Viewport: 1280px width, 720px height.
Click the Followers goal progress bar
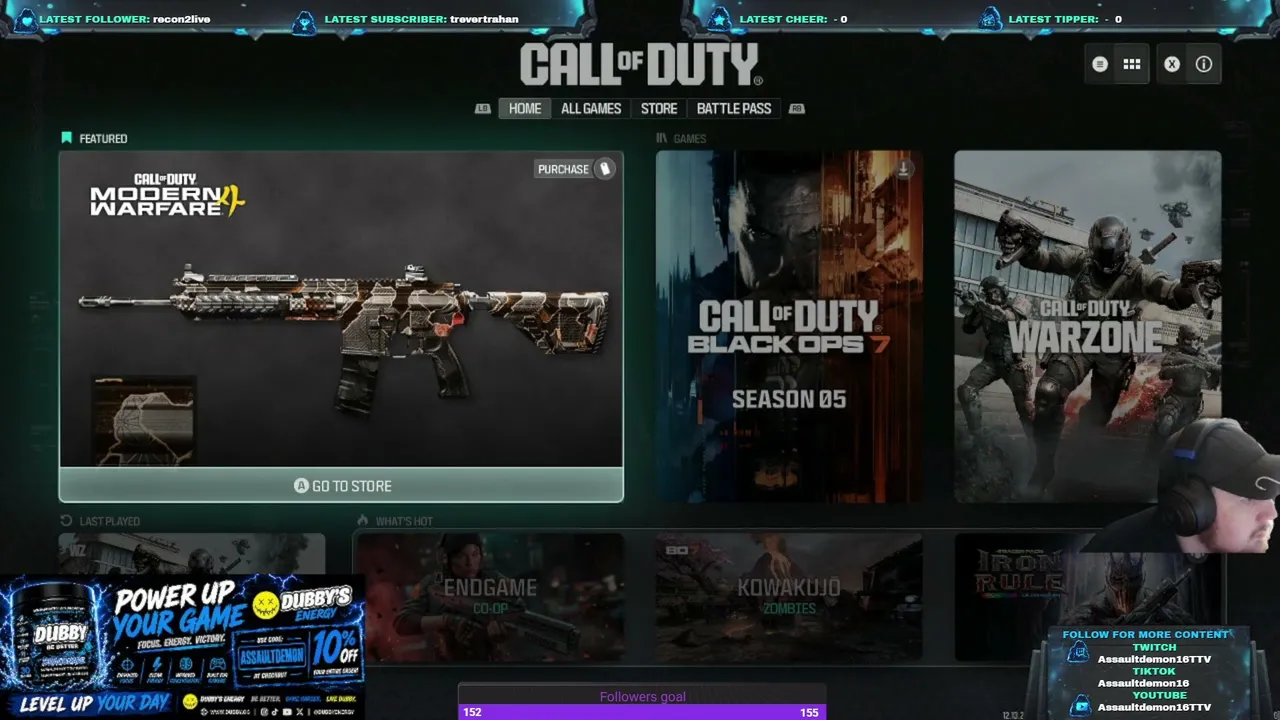click(642, 712)
